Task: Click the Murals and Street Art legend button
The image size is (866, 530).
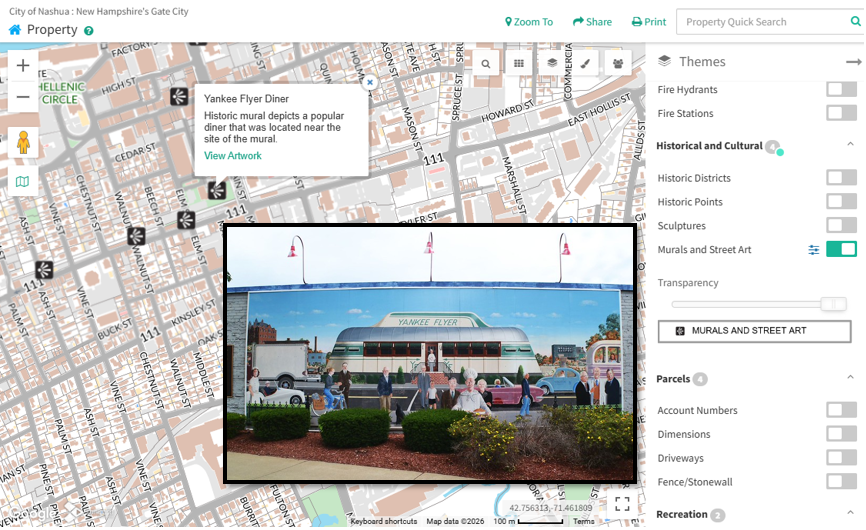Action: [754, 331]
